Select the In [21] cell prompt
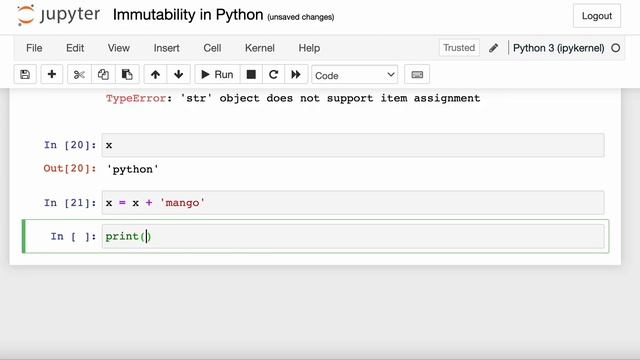 (70, 203)
